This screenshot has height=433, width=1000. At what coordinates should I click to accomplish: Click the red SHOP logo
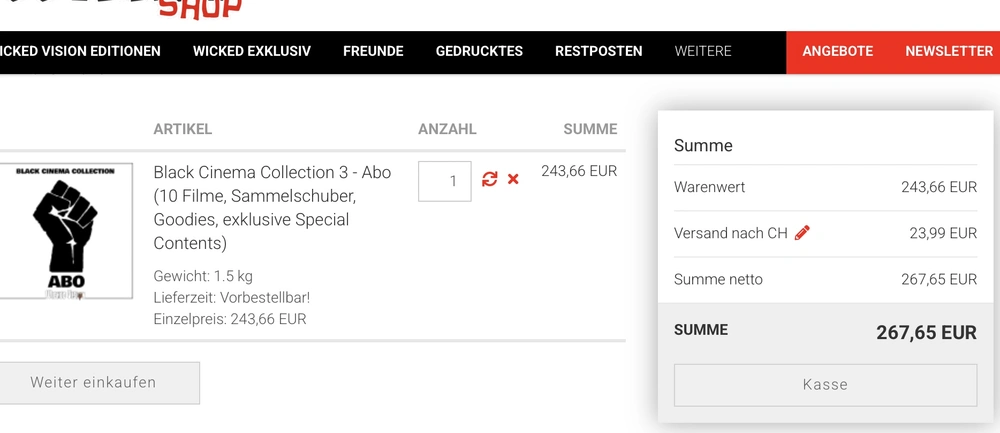point(200,9)
